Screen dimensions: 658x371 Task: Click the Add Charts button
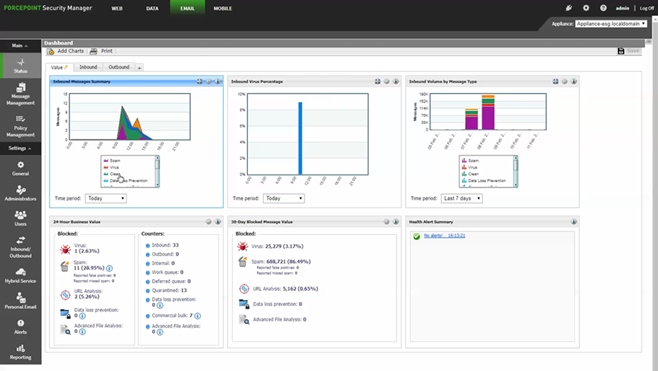(66, 51)
